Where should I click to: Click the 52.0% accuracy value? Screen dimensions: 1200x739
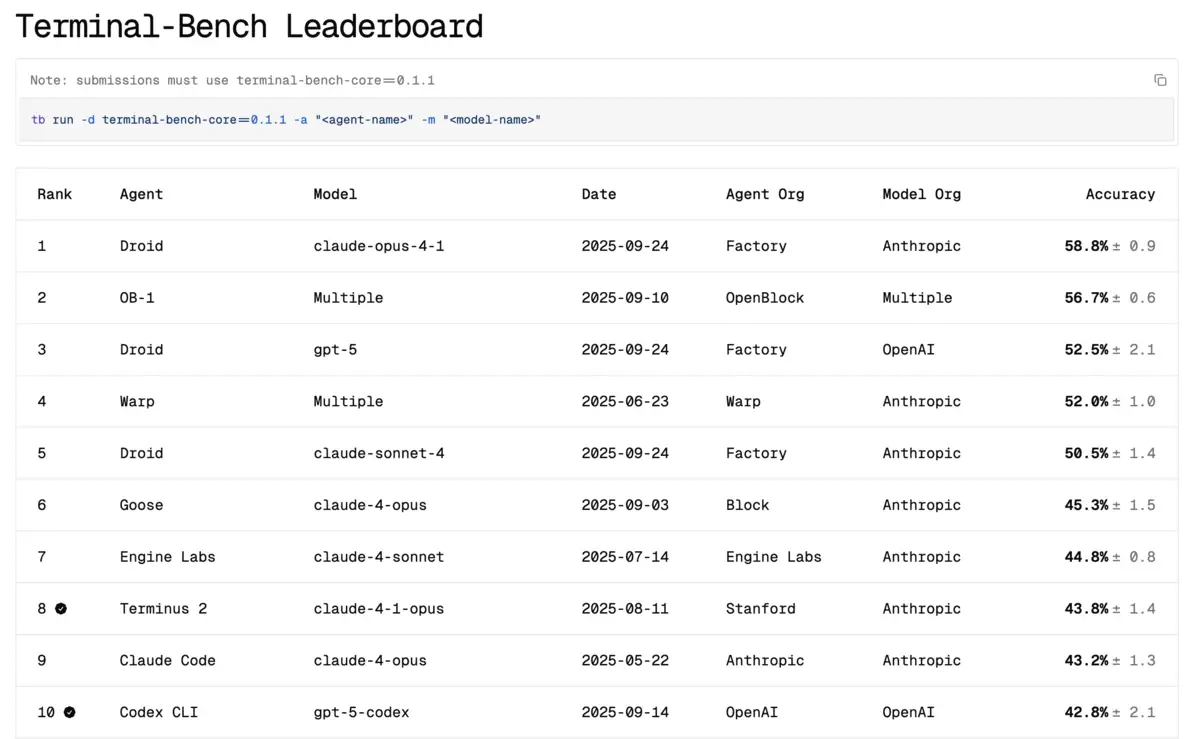[x=1086, y=402]
